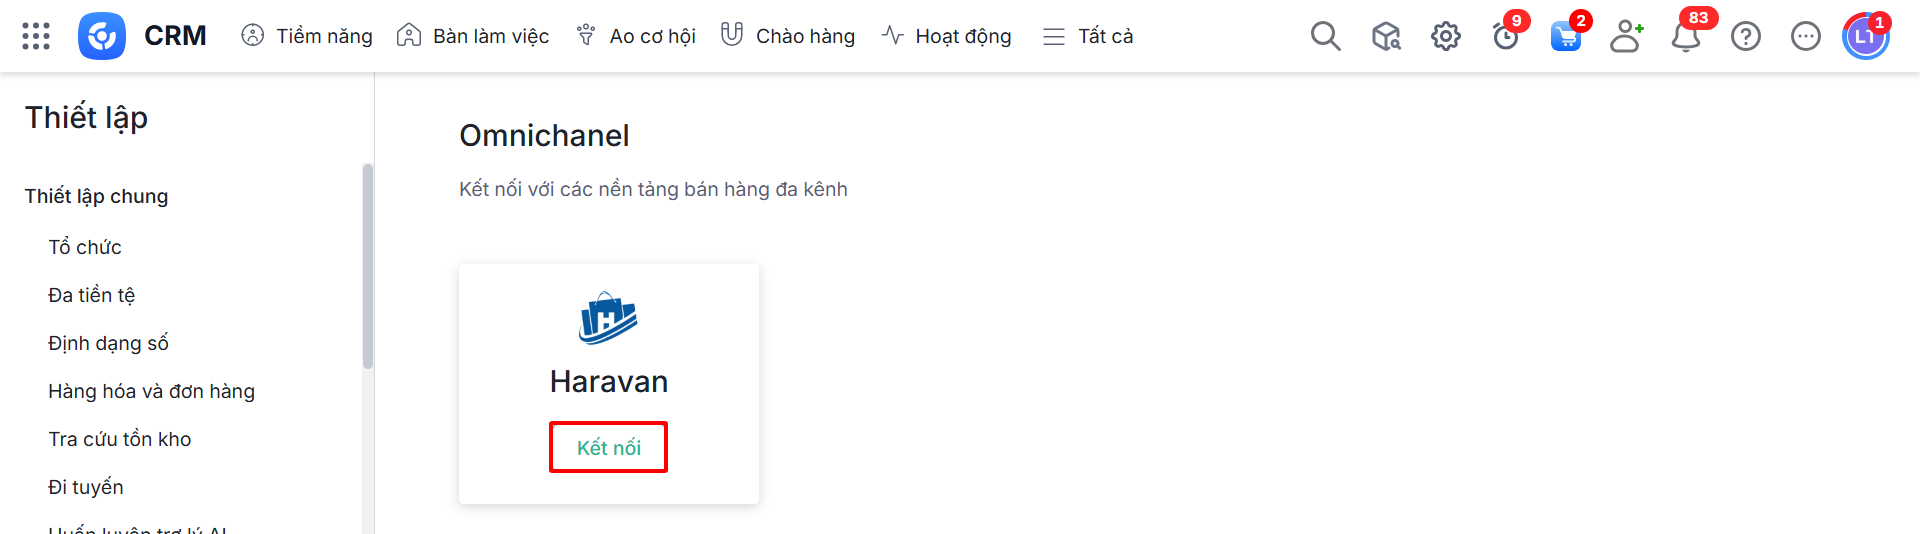Open Ao cơ hội menu
Image resolution: width=1920 pixels, height=534 pixels.
coord(636,36)
